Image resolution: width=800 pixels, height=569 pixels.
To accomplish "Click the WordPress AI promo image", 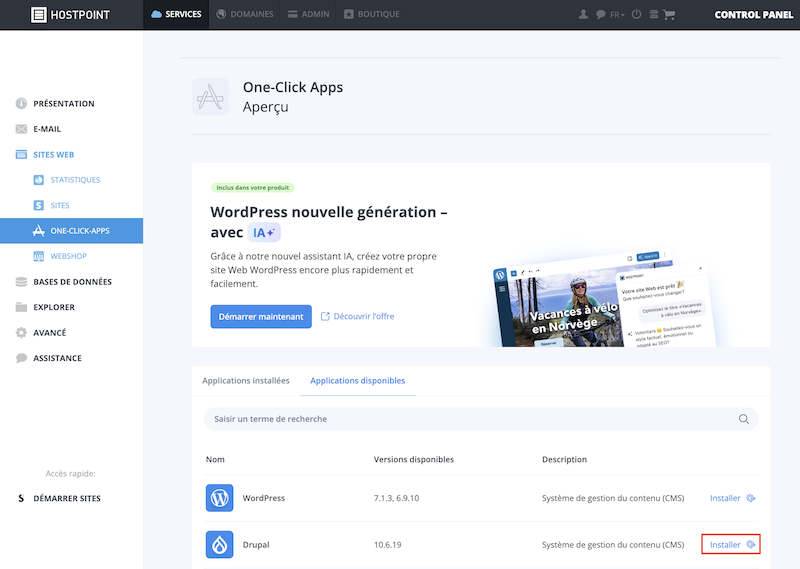I will [604, 299].
